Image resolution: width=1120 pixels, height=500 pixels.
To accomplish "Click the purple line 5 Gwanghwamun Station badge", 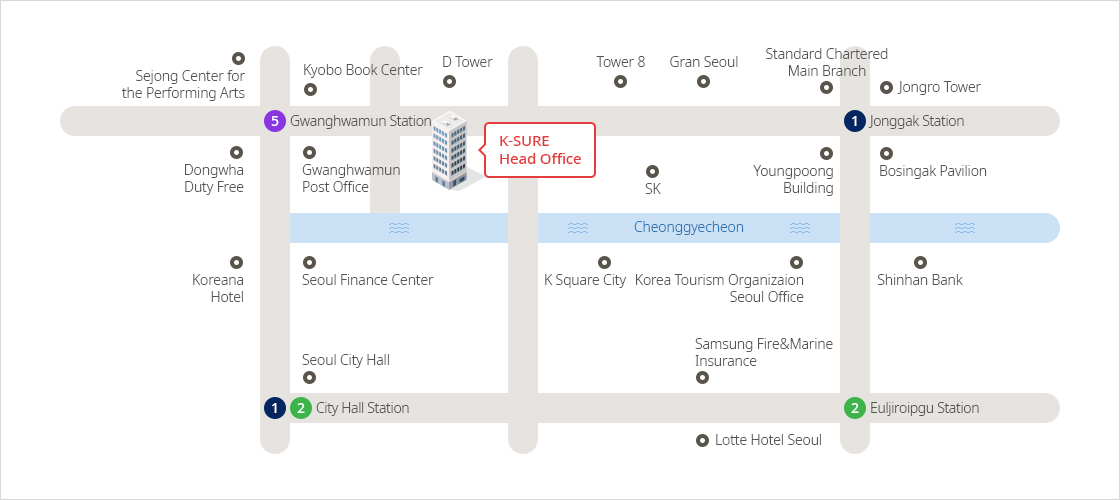I will [x=274, y=121].
